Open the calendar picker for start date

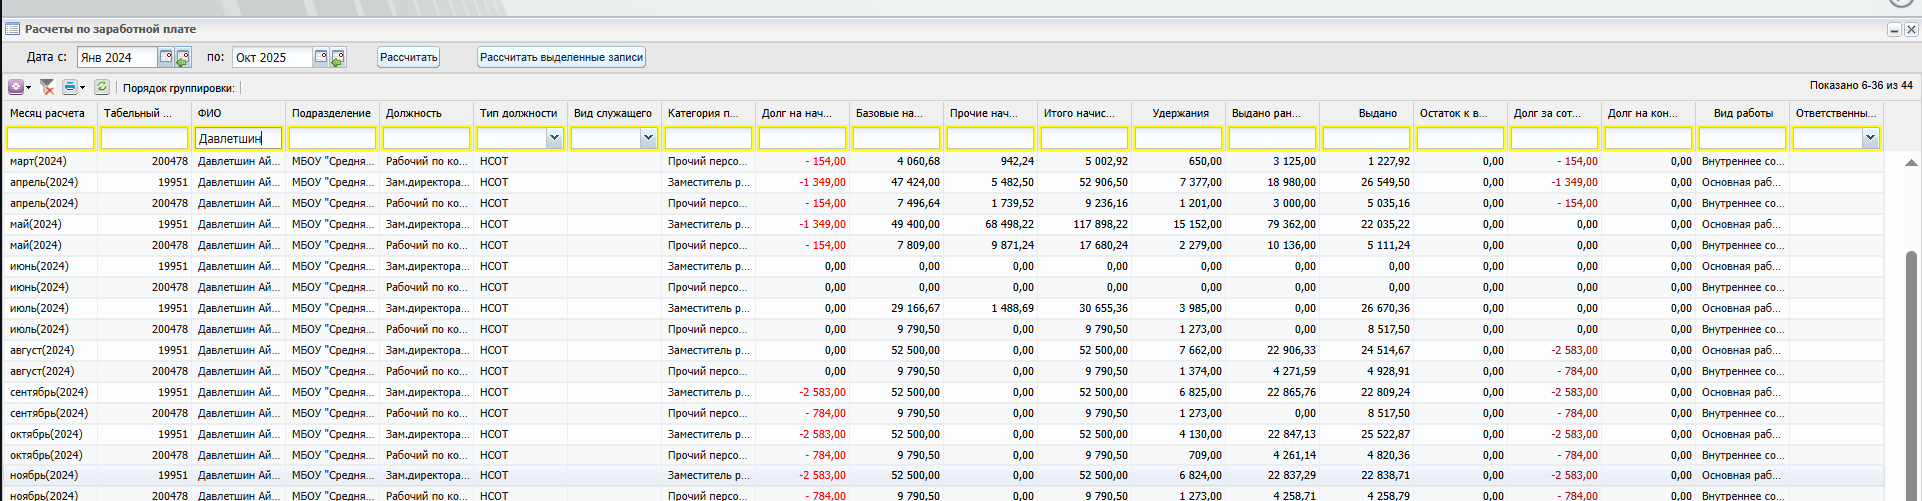pyautogui.click(x=166, y=57)
